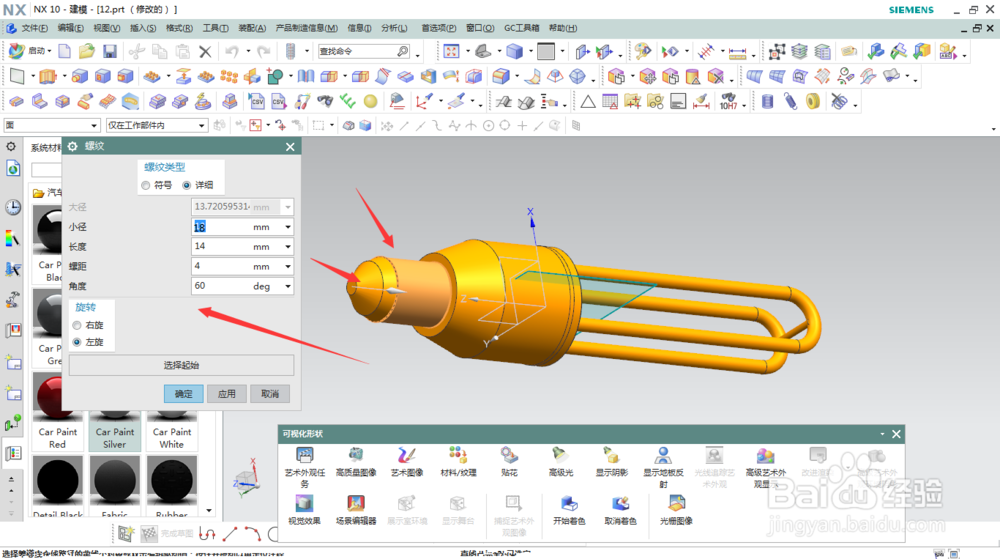
Task: Click the gear icon atop resource bar
Action: click(11, 147)
